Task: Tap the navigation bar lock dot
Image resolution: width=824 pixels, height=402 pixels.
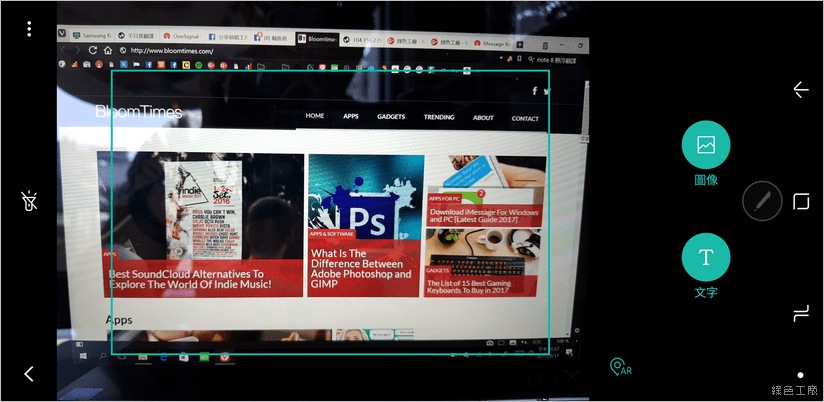Action: point(800,375)
